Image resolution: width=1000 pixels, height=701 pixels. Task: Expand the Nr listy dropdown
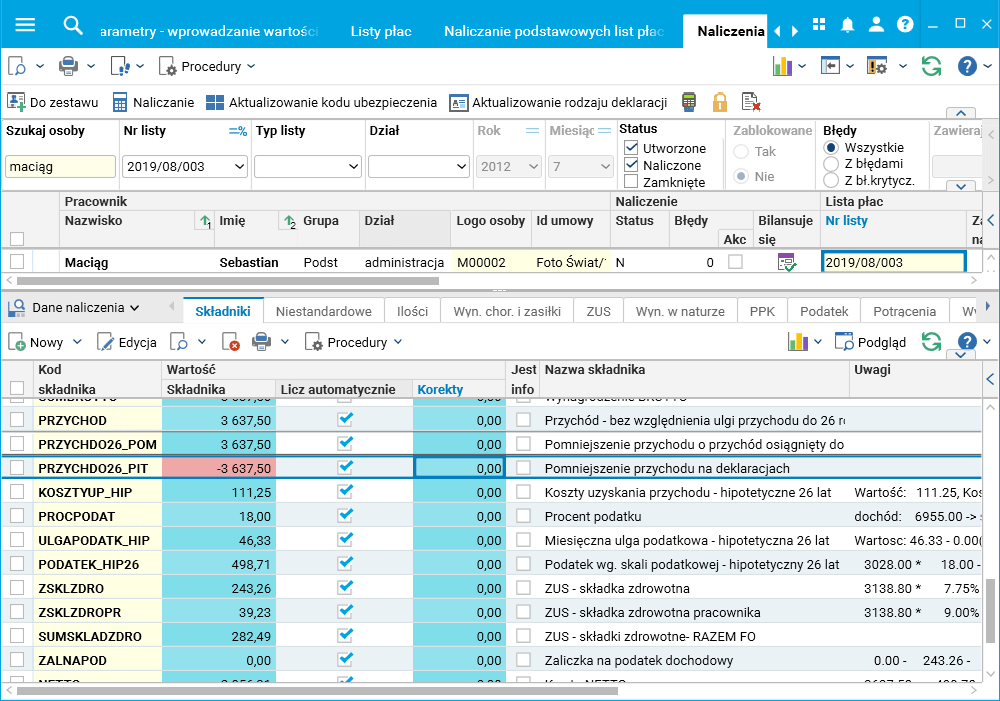238,167
